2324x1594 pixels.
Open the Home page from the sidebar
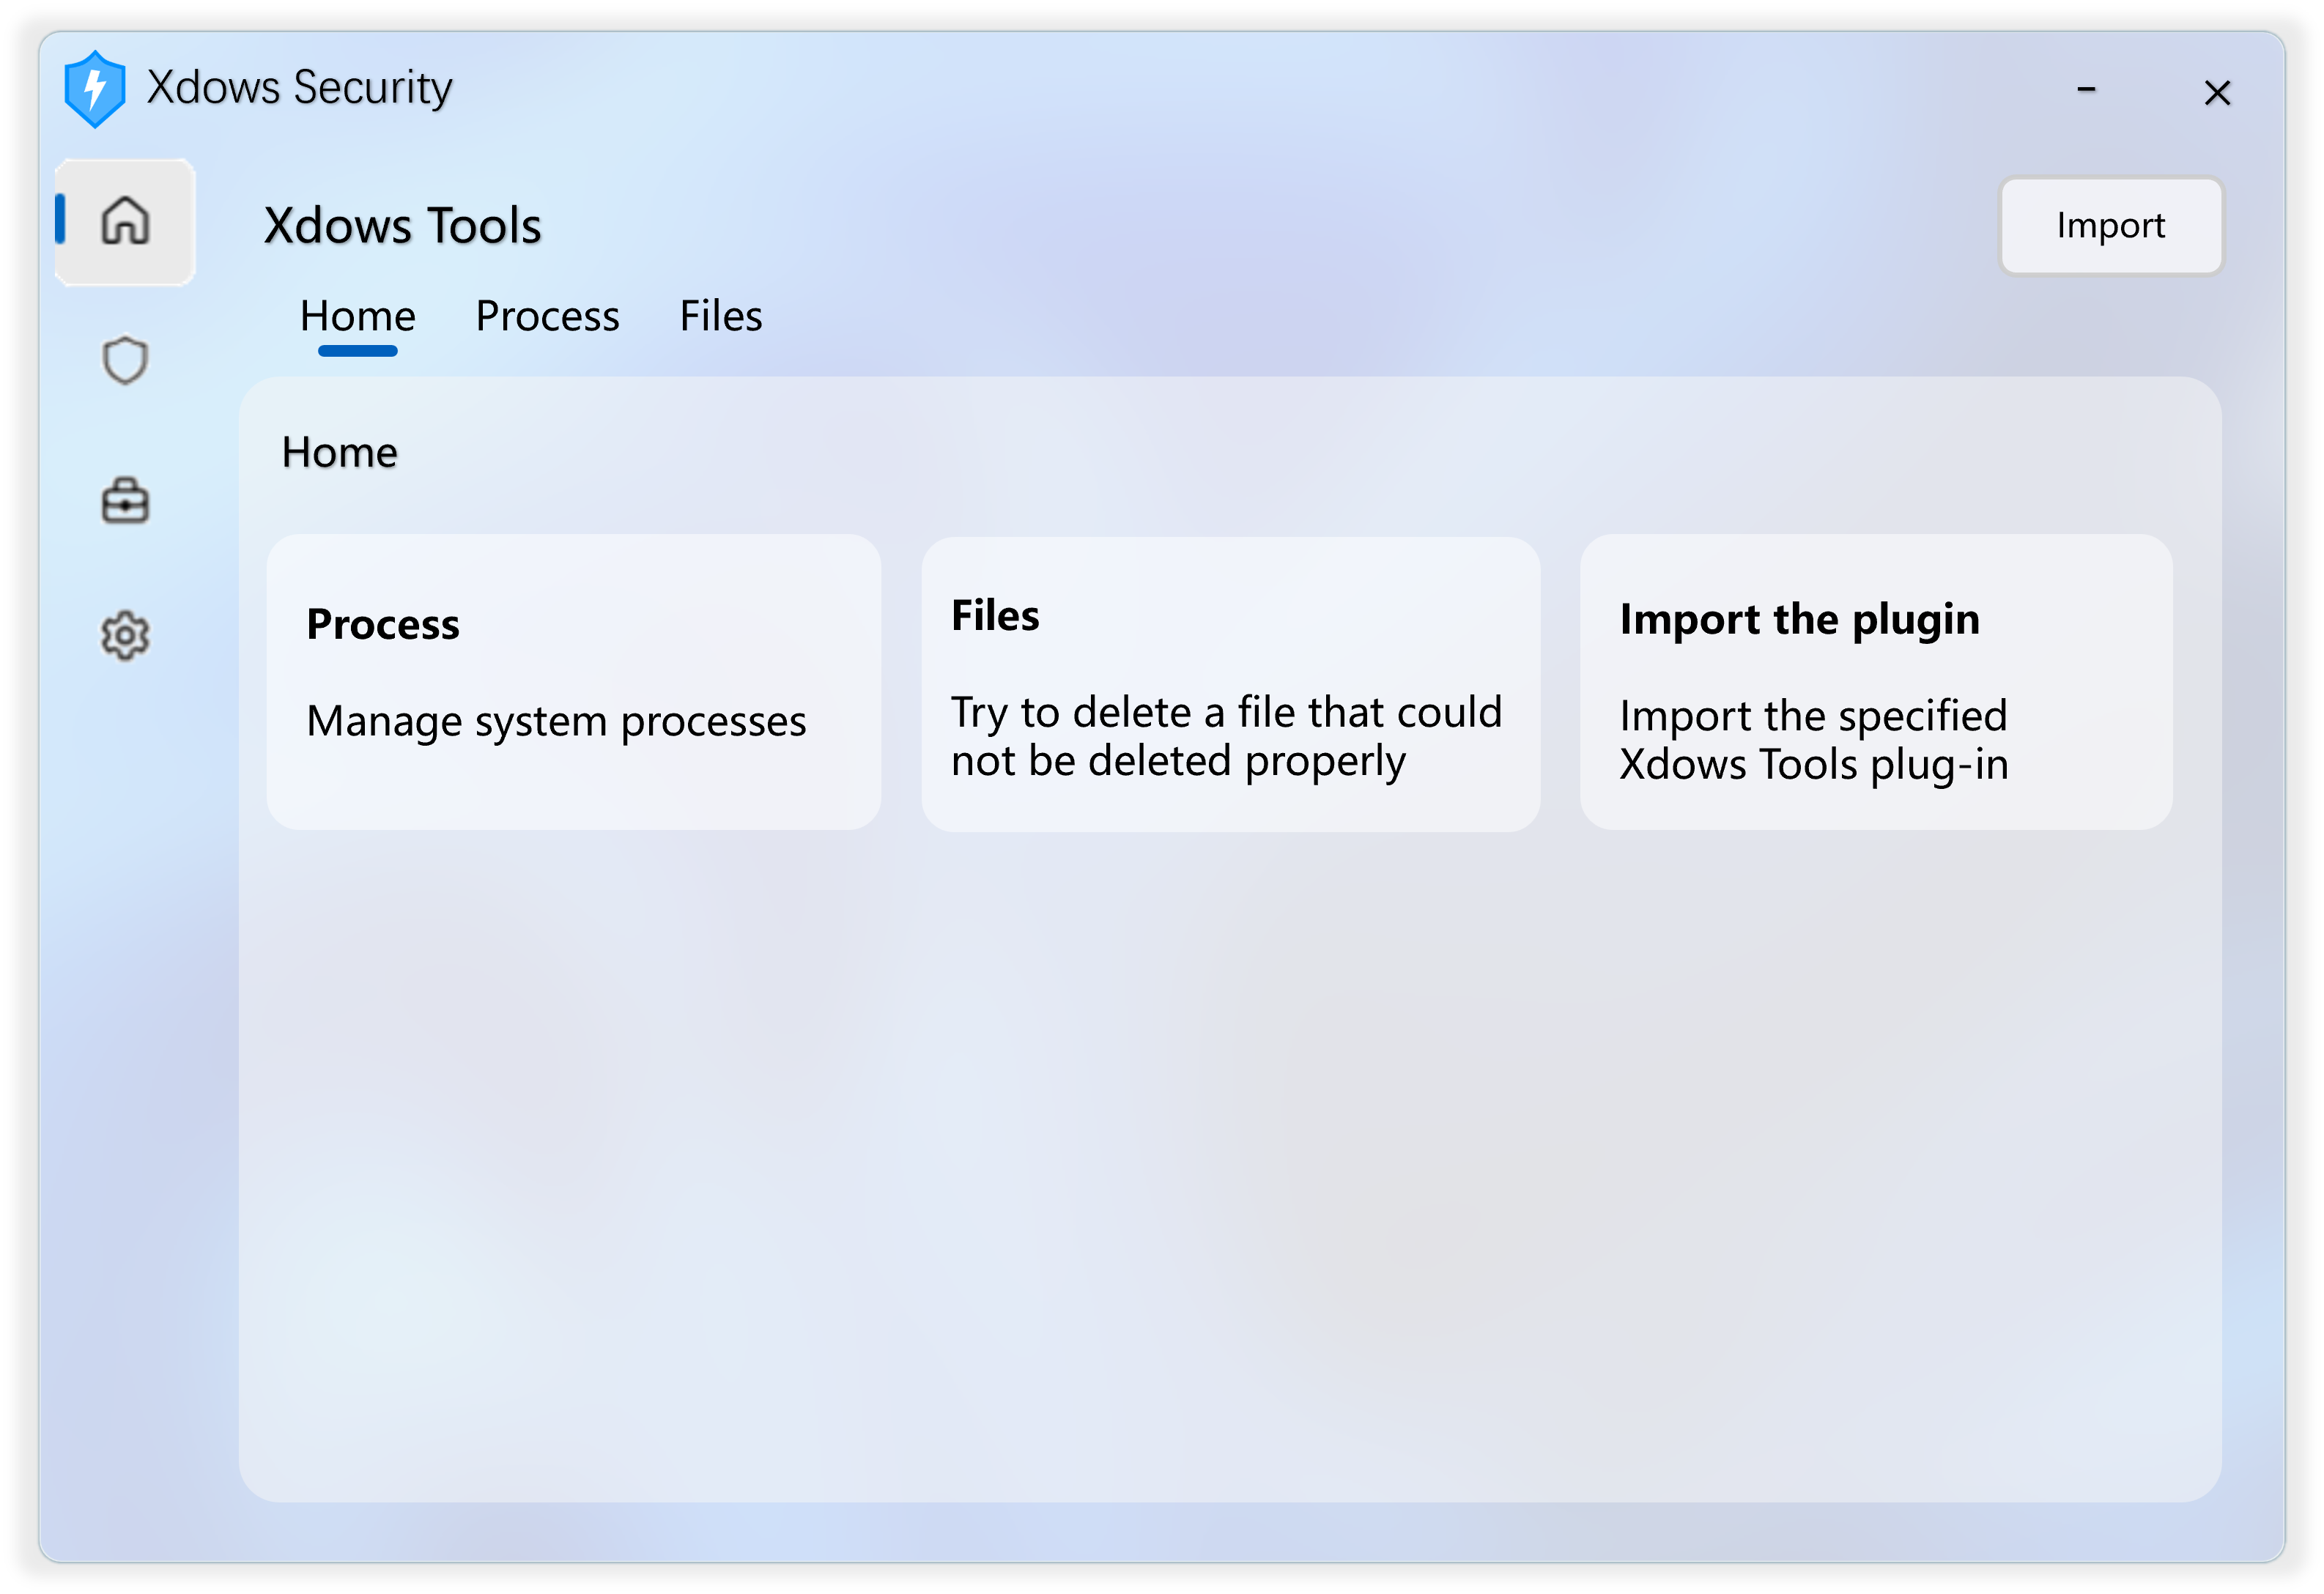(x=125, y=221)
